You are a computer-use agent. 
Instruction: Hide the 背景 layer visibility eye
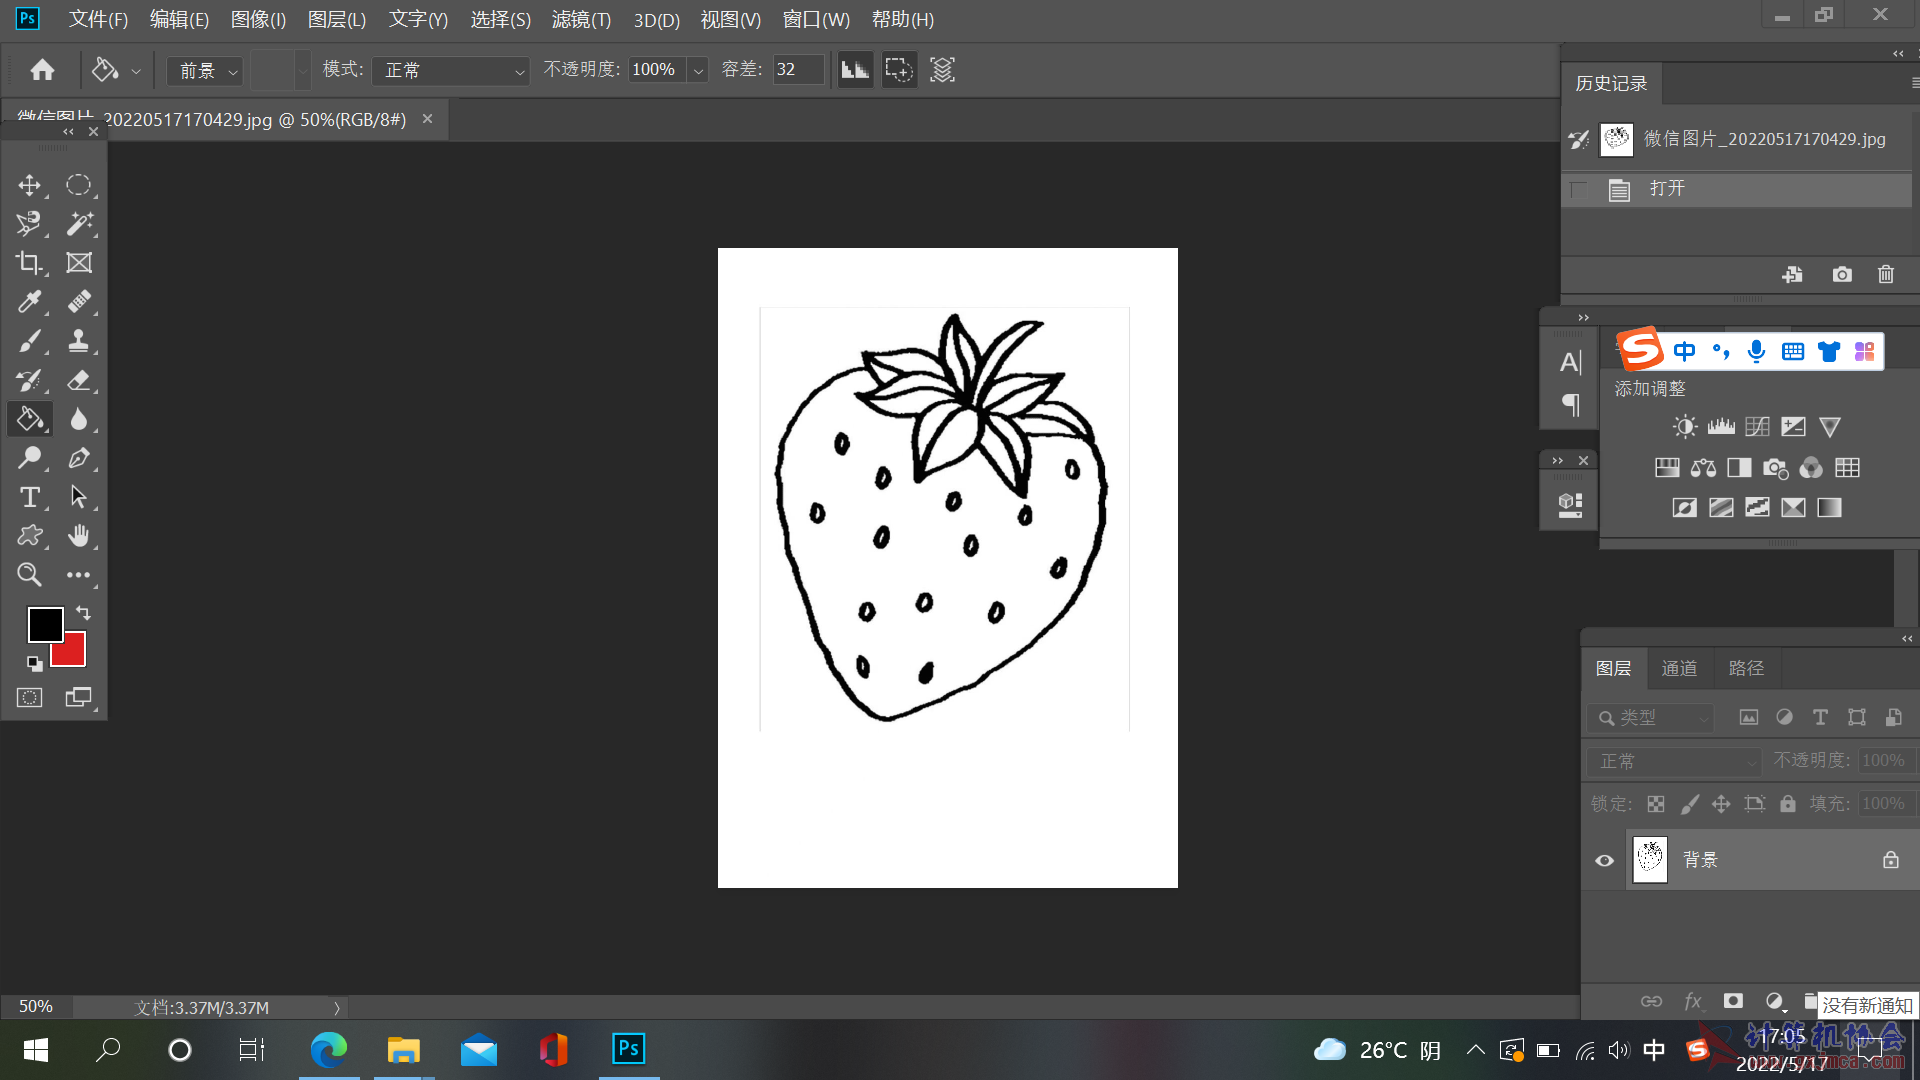coord(1604,860)
